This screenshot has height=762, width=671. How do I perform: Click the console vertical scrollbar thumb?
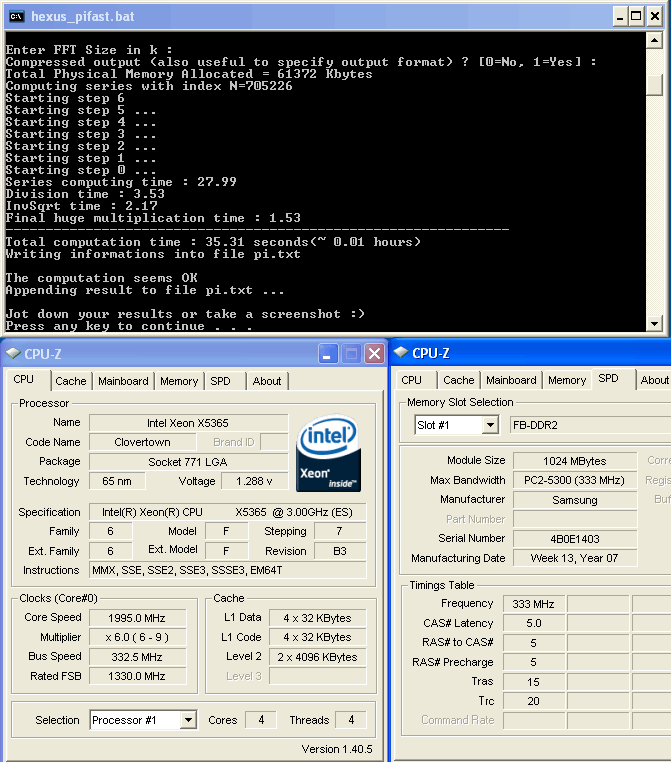point(654,85)
